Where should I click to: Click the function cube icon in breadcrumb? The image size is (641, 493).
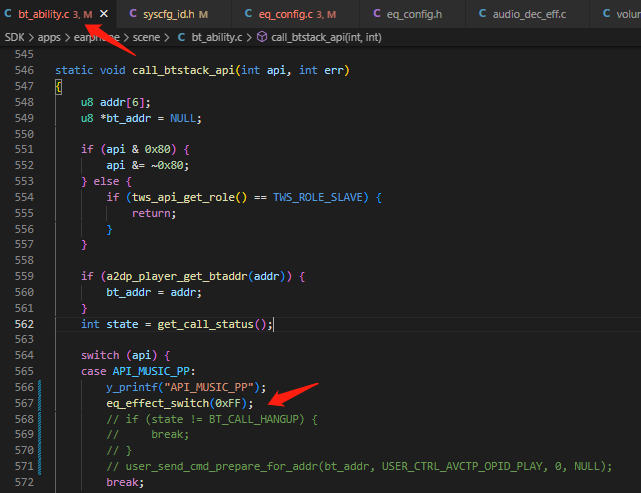pyautogui.click(x=262, y=37)
